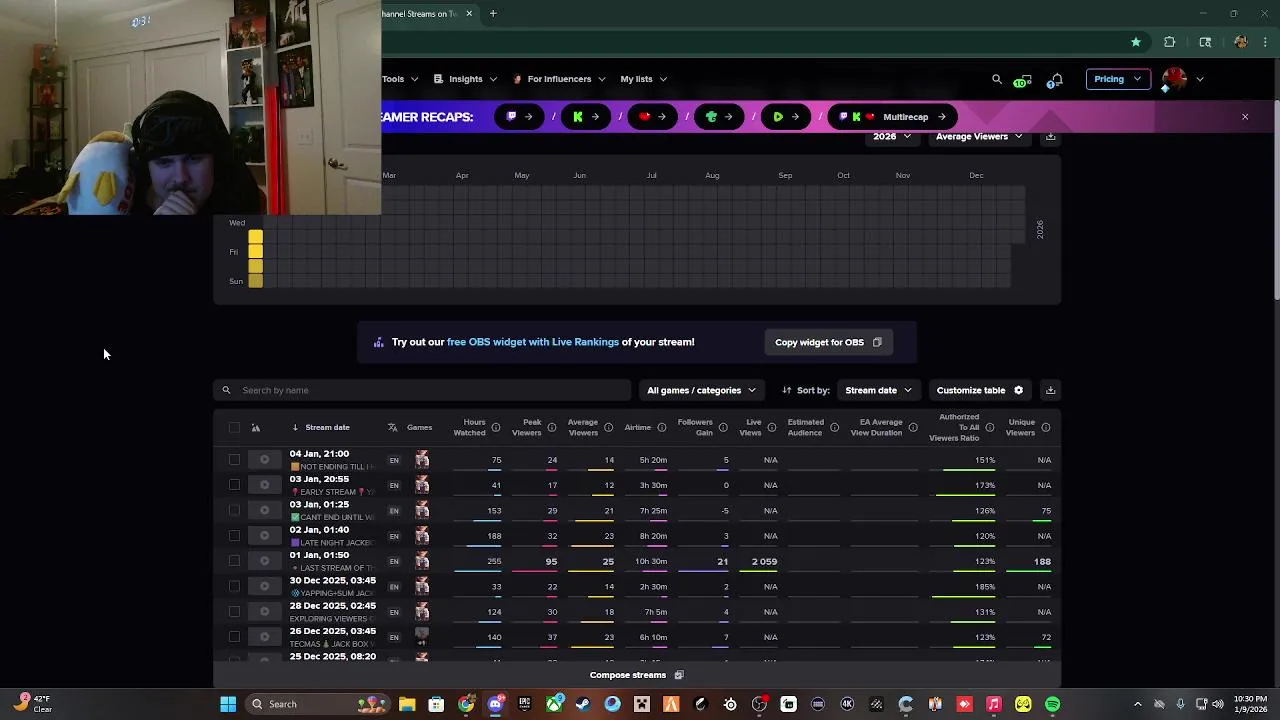The image size is (1280, 720).
Task: Open File Explorer from the taskbar
Action: [x=407, y=704]
